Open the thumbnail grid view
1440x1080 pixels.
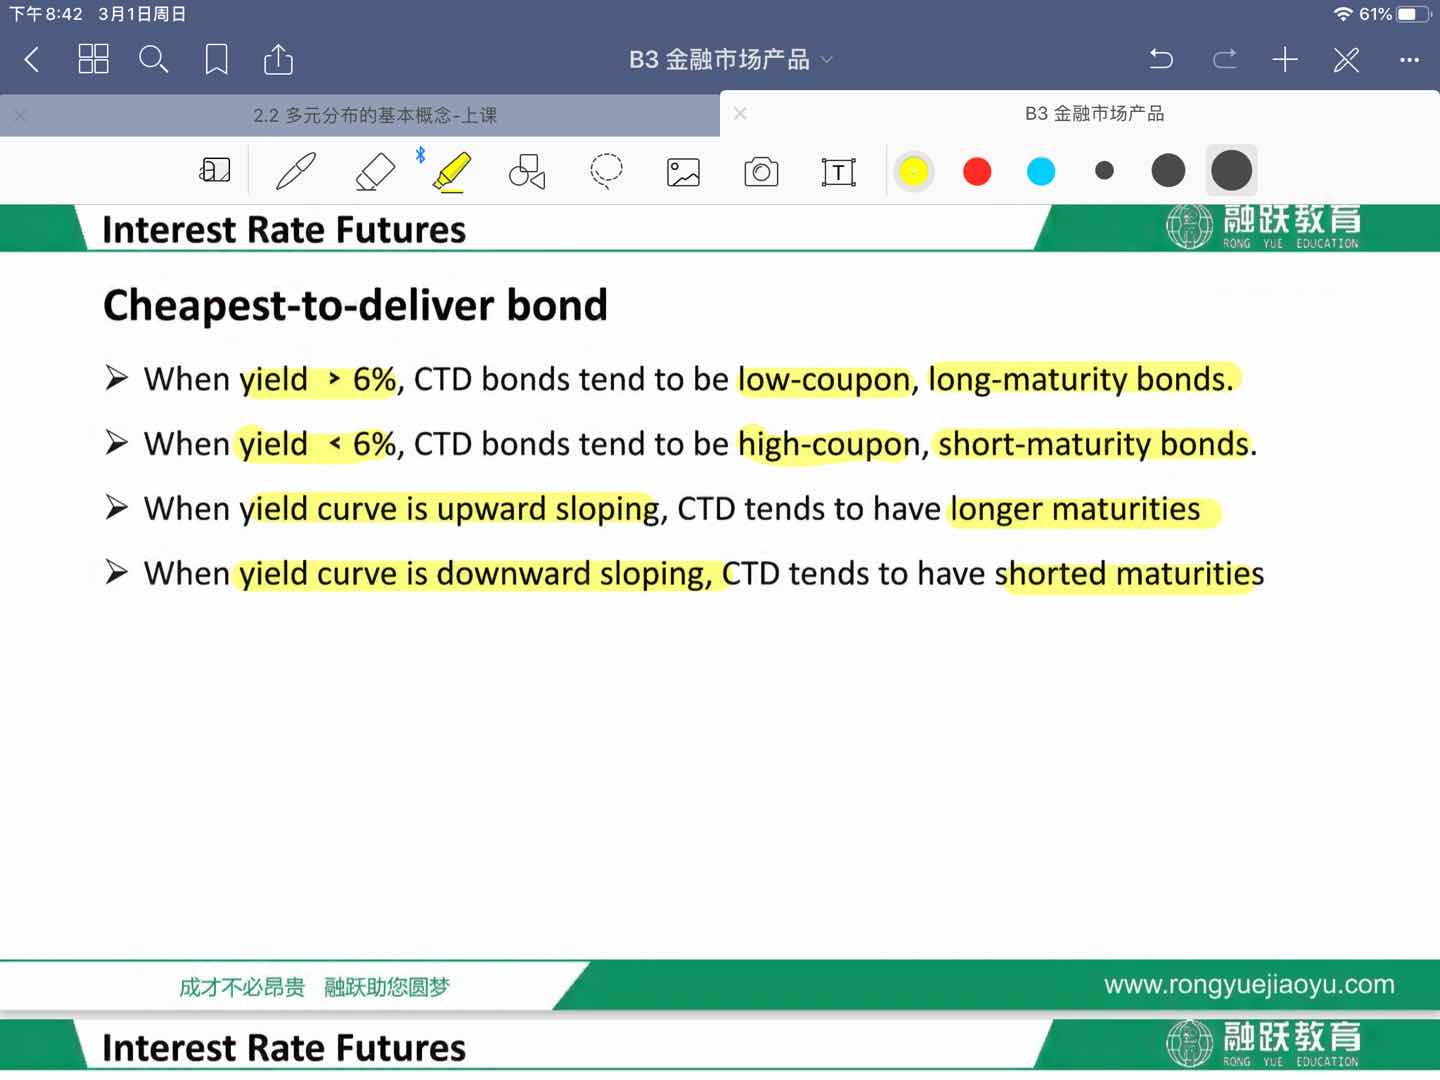[x=93, y=60]
